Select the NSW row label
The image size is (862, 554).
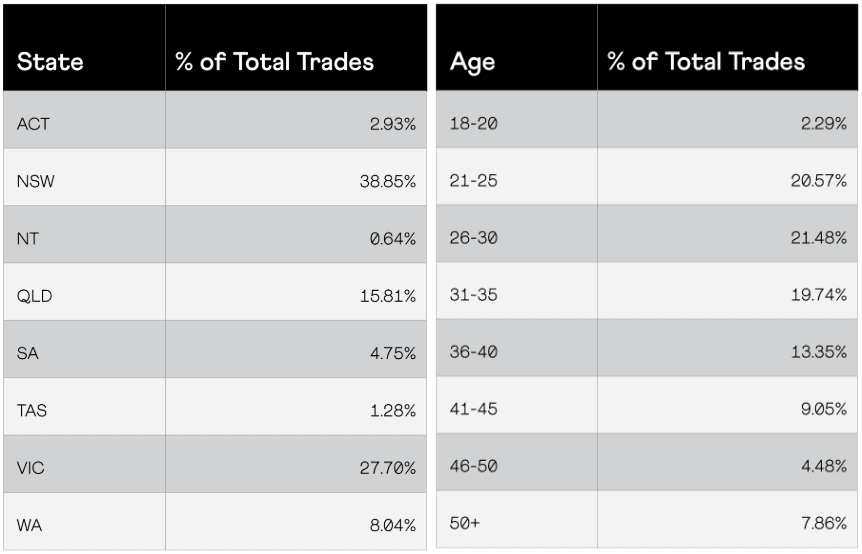tap(36, 181)
